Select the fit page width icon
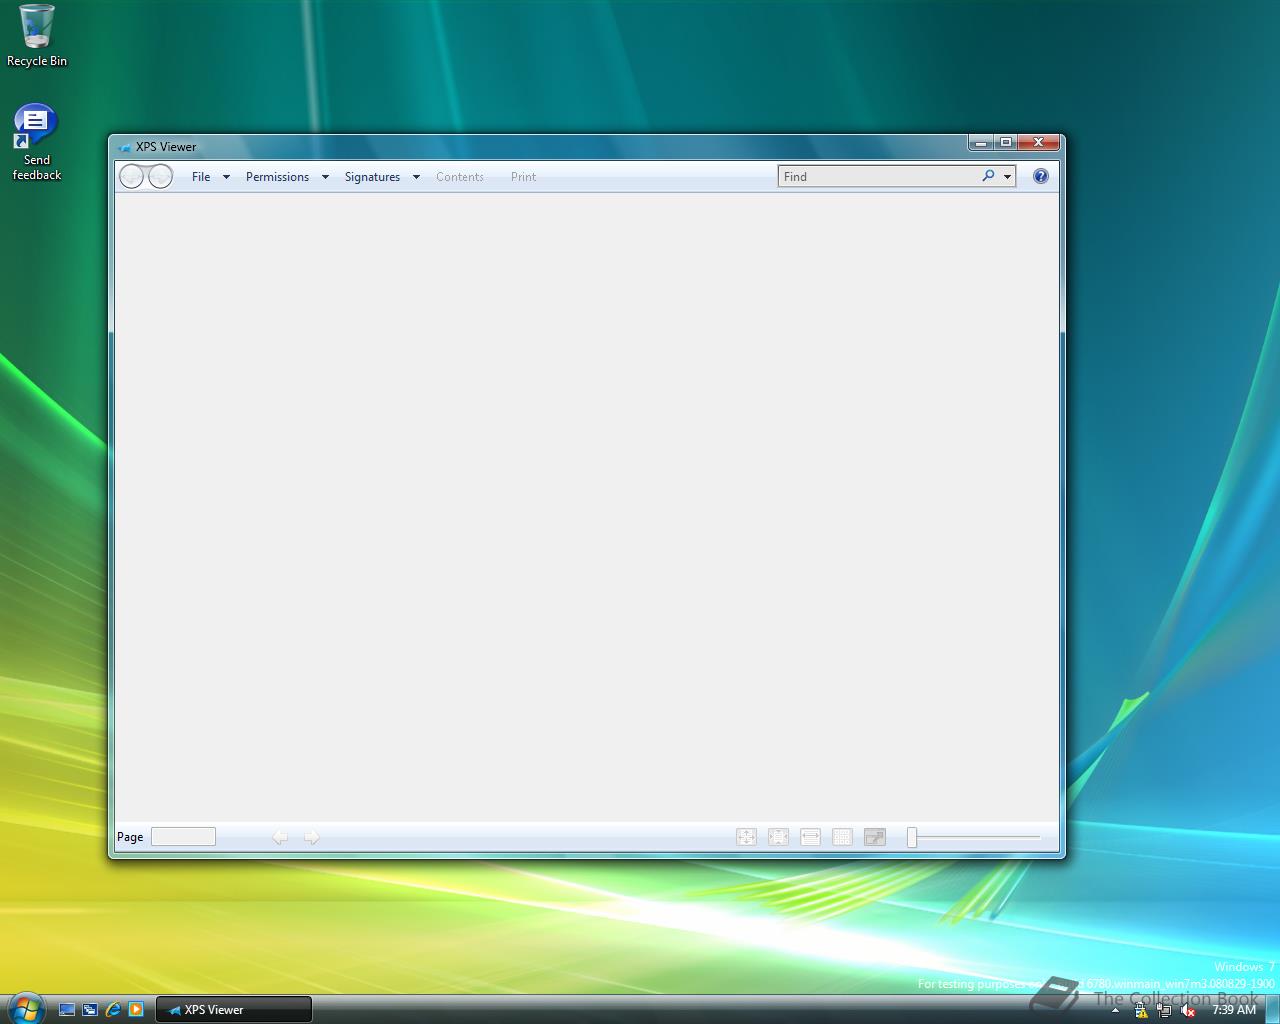This screenshot has height=1024, width=1280. (x=810, y=837)
